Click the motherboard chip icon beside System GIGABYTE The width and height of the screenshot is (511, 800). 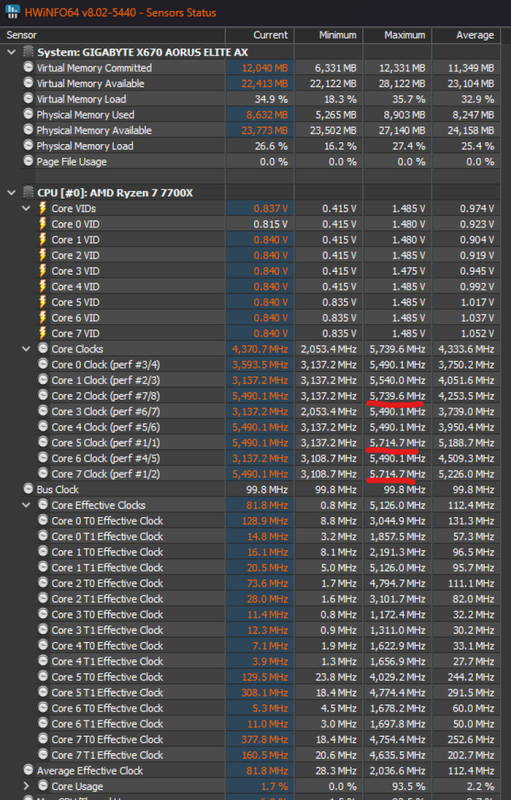click(29, 52)
